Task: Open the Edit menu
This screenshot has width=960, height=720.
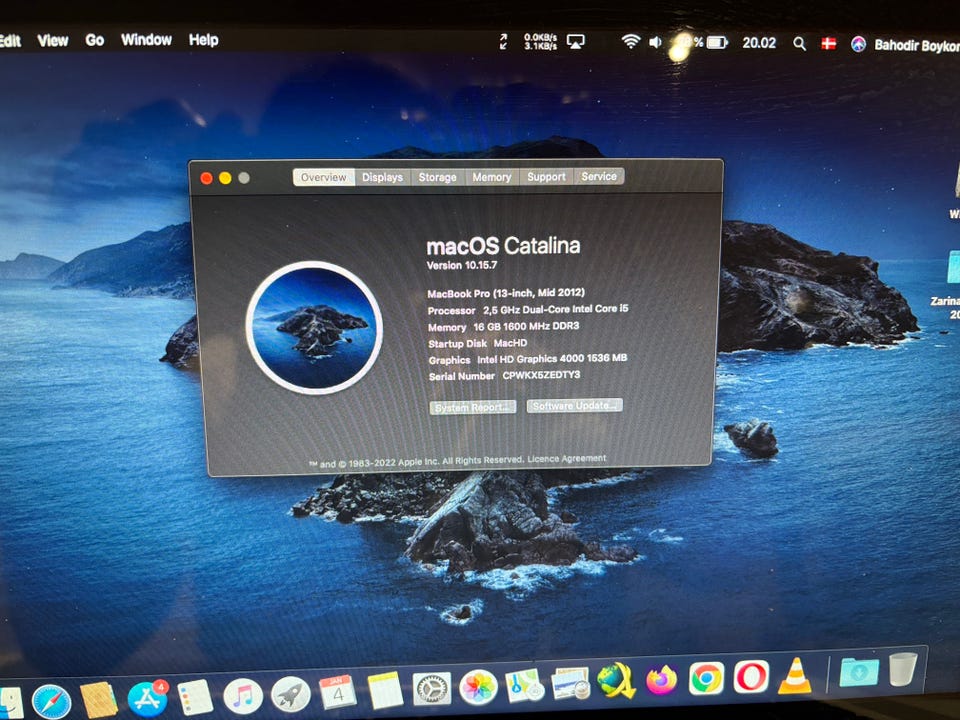Action: tap(10, 41)
